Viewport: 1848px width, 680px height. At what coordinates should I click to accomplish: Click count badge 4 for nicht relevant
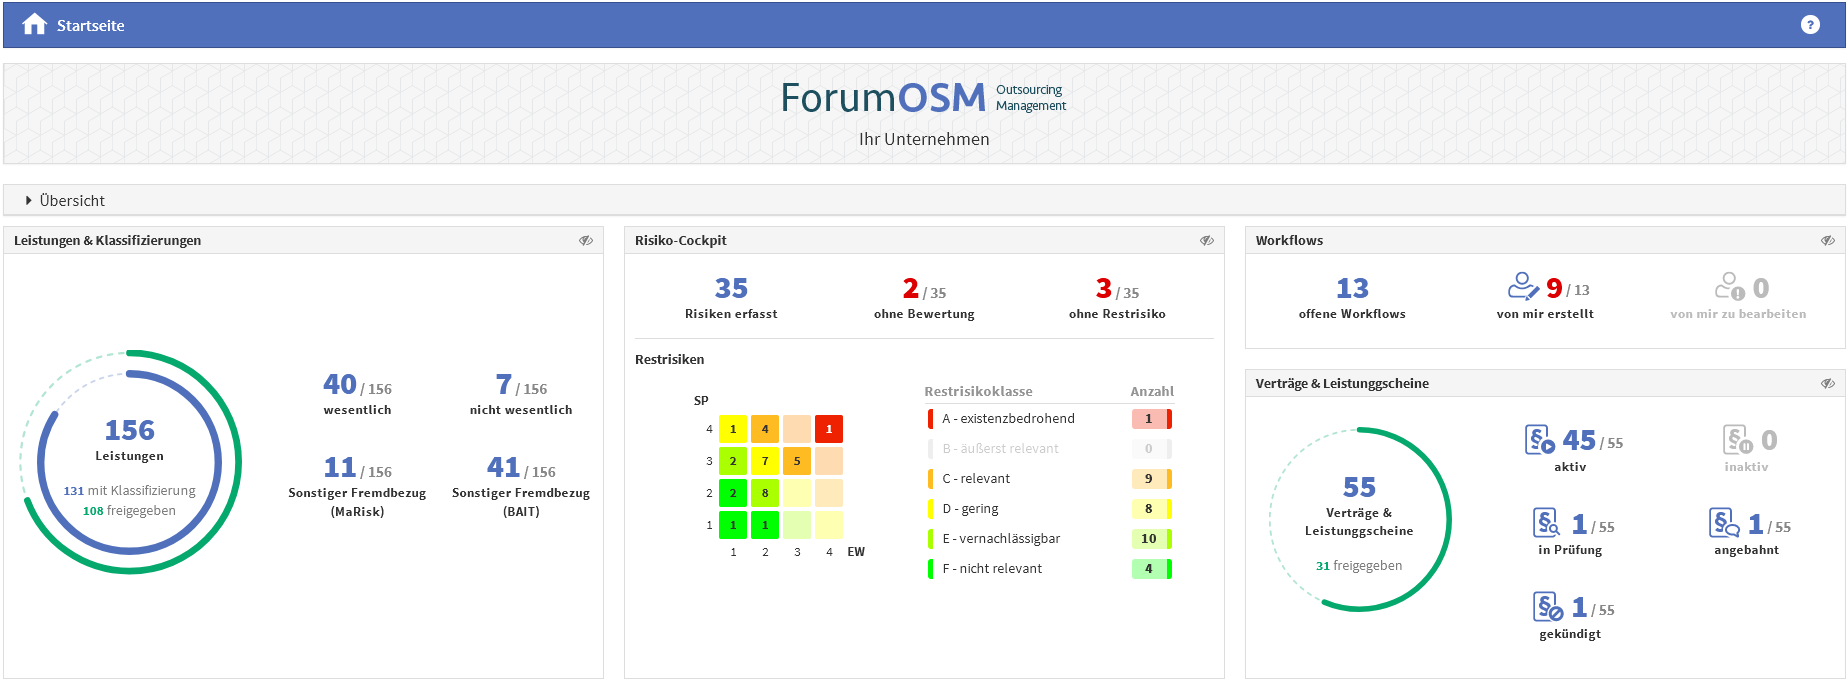[x=1151, y=569]
